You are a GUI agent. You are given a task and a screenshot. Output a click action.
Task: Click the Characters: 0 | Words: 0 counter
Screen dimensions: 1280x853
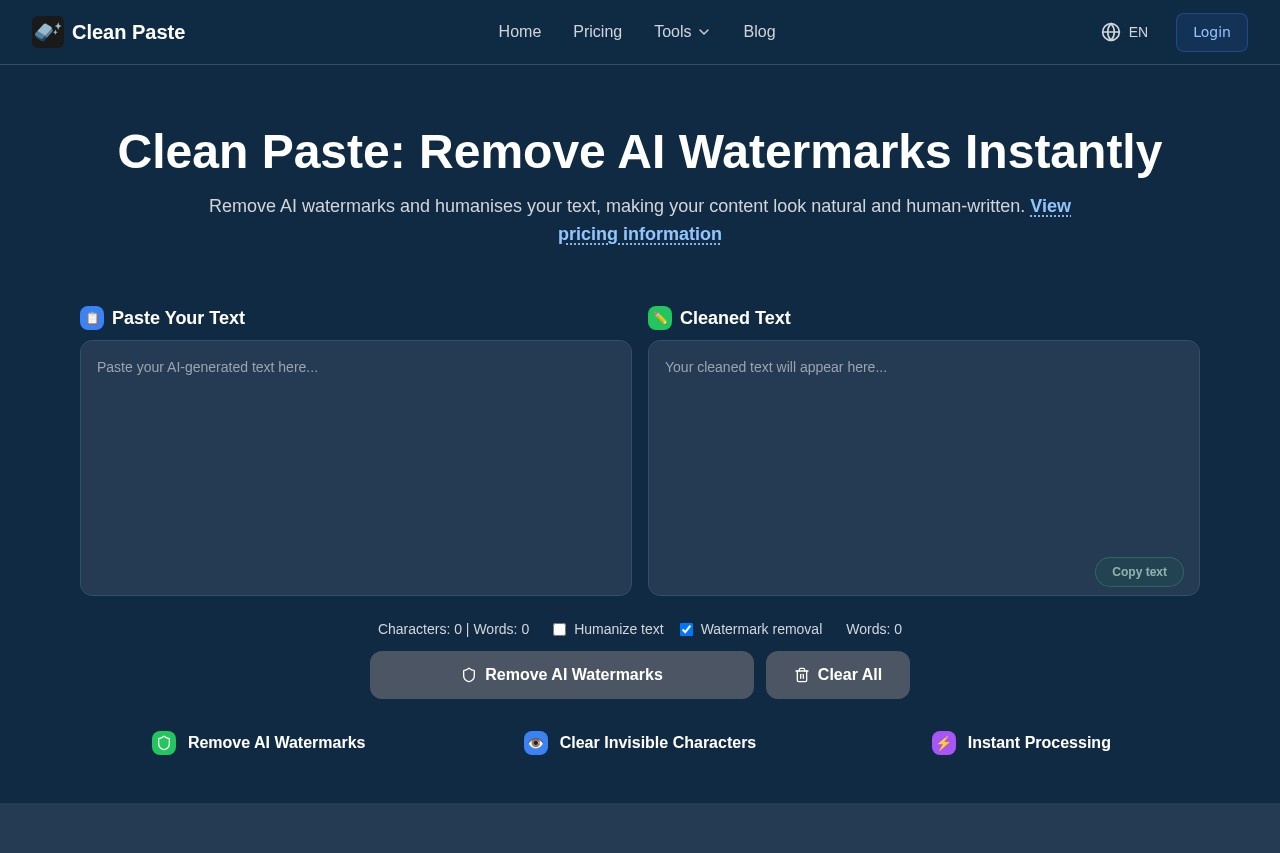[453, 629]
